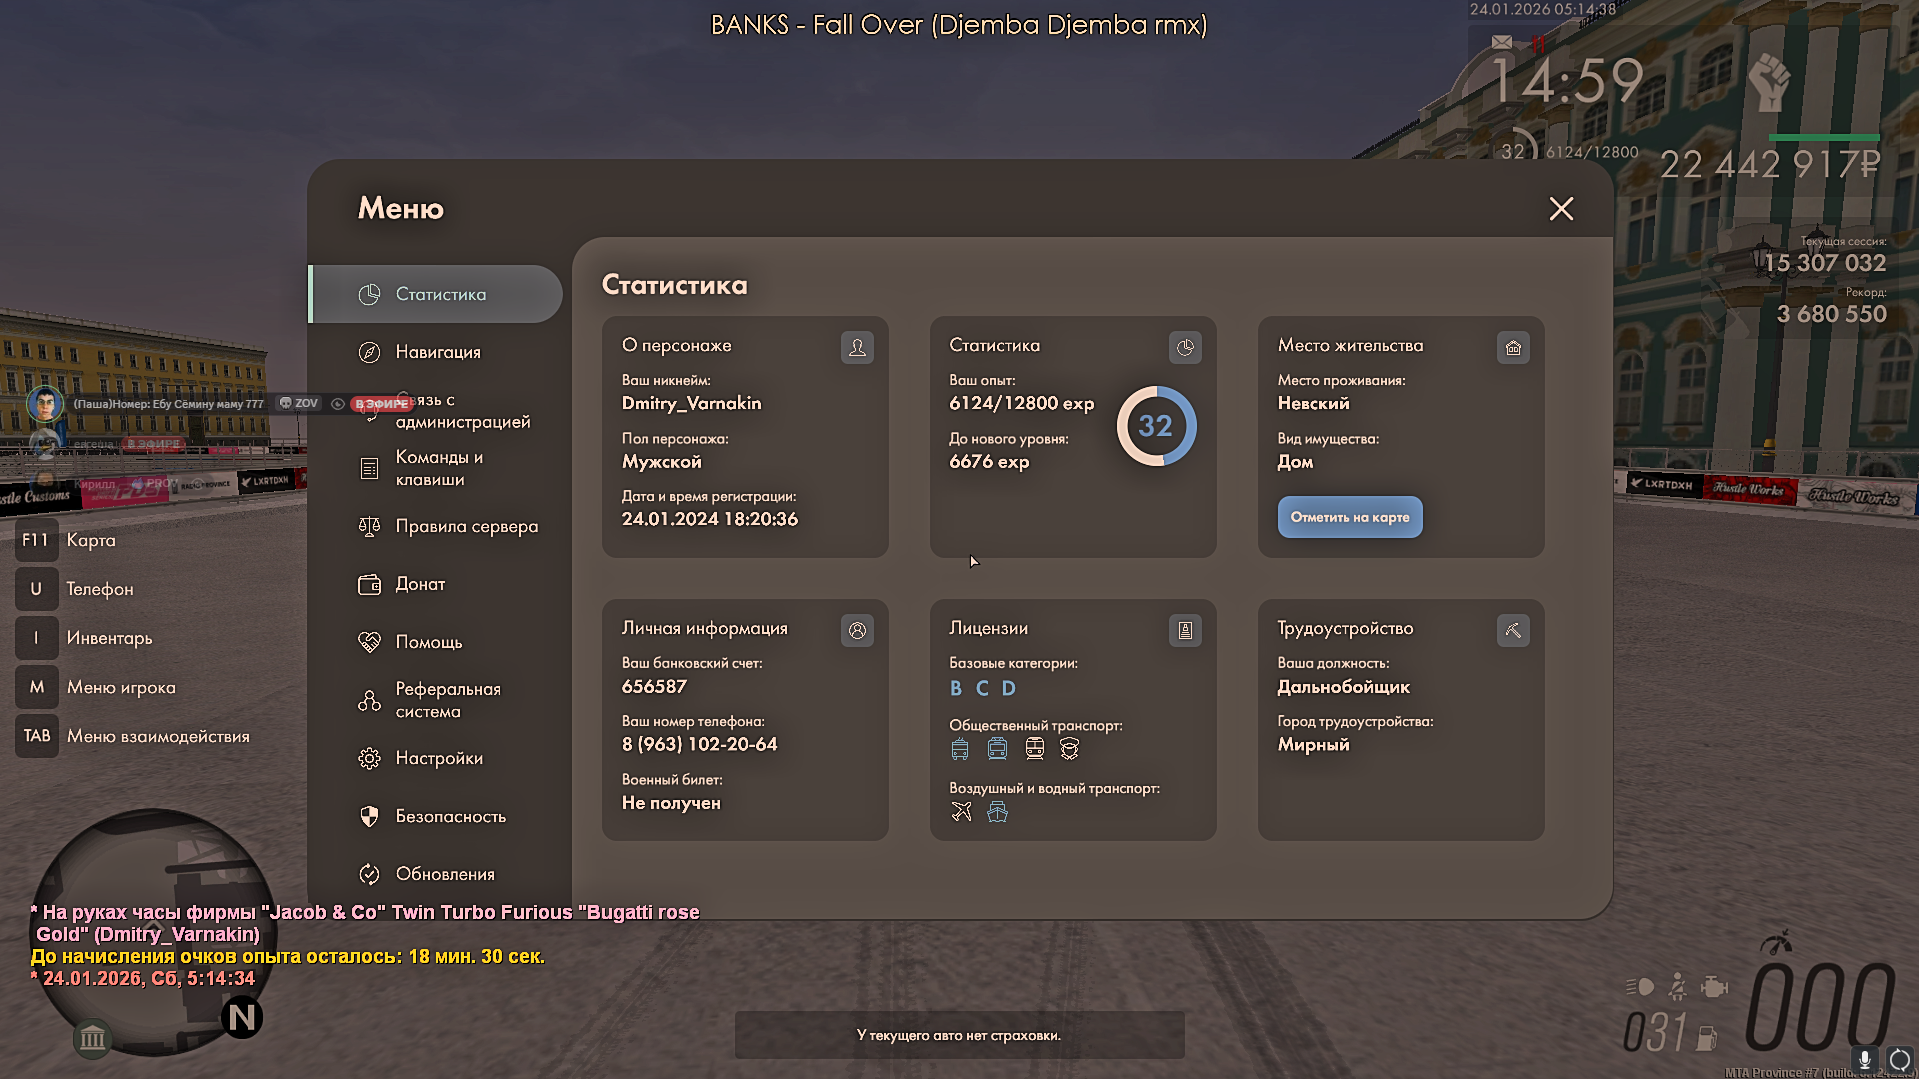The width and height of the screenshot is (1919, 1079).
Task: Open the Донат section
Action: click(x=420, y=584)
